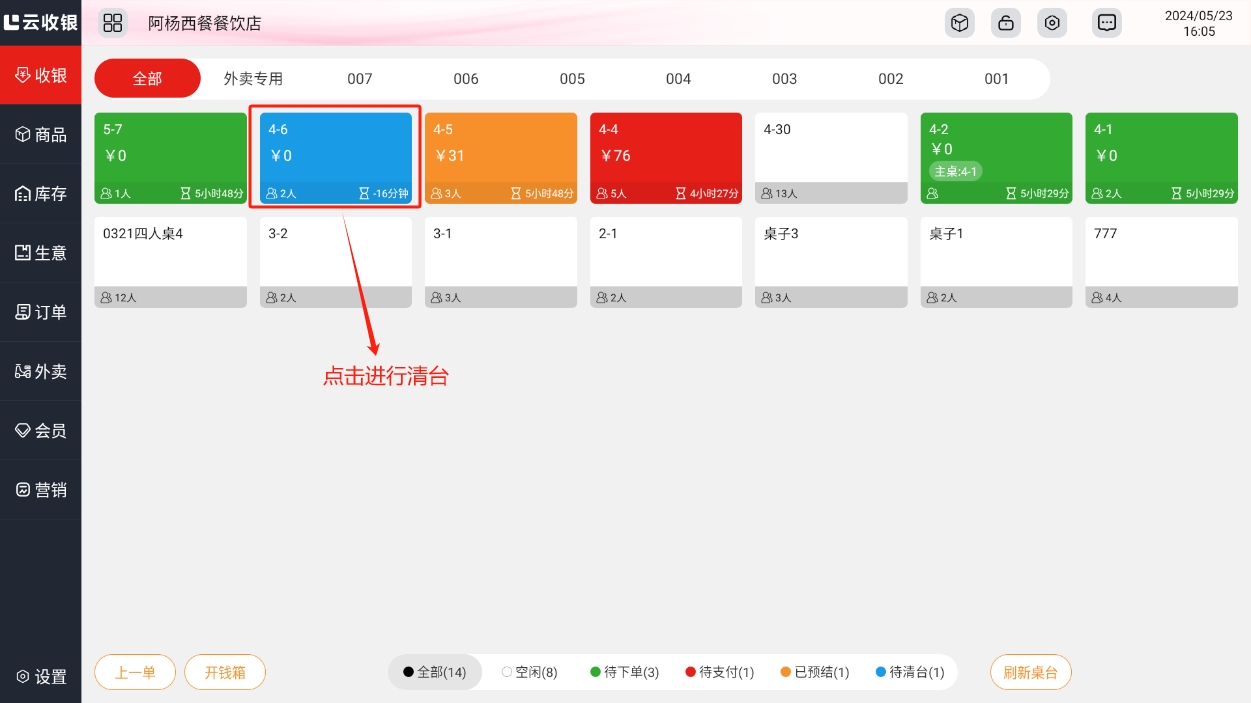Open the four-square grid menu icon
Image resolution: width=1251 pixels, height=703 pixels.
pos(113,23)
